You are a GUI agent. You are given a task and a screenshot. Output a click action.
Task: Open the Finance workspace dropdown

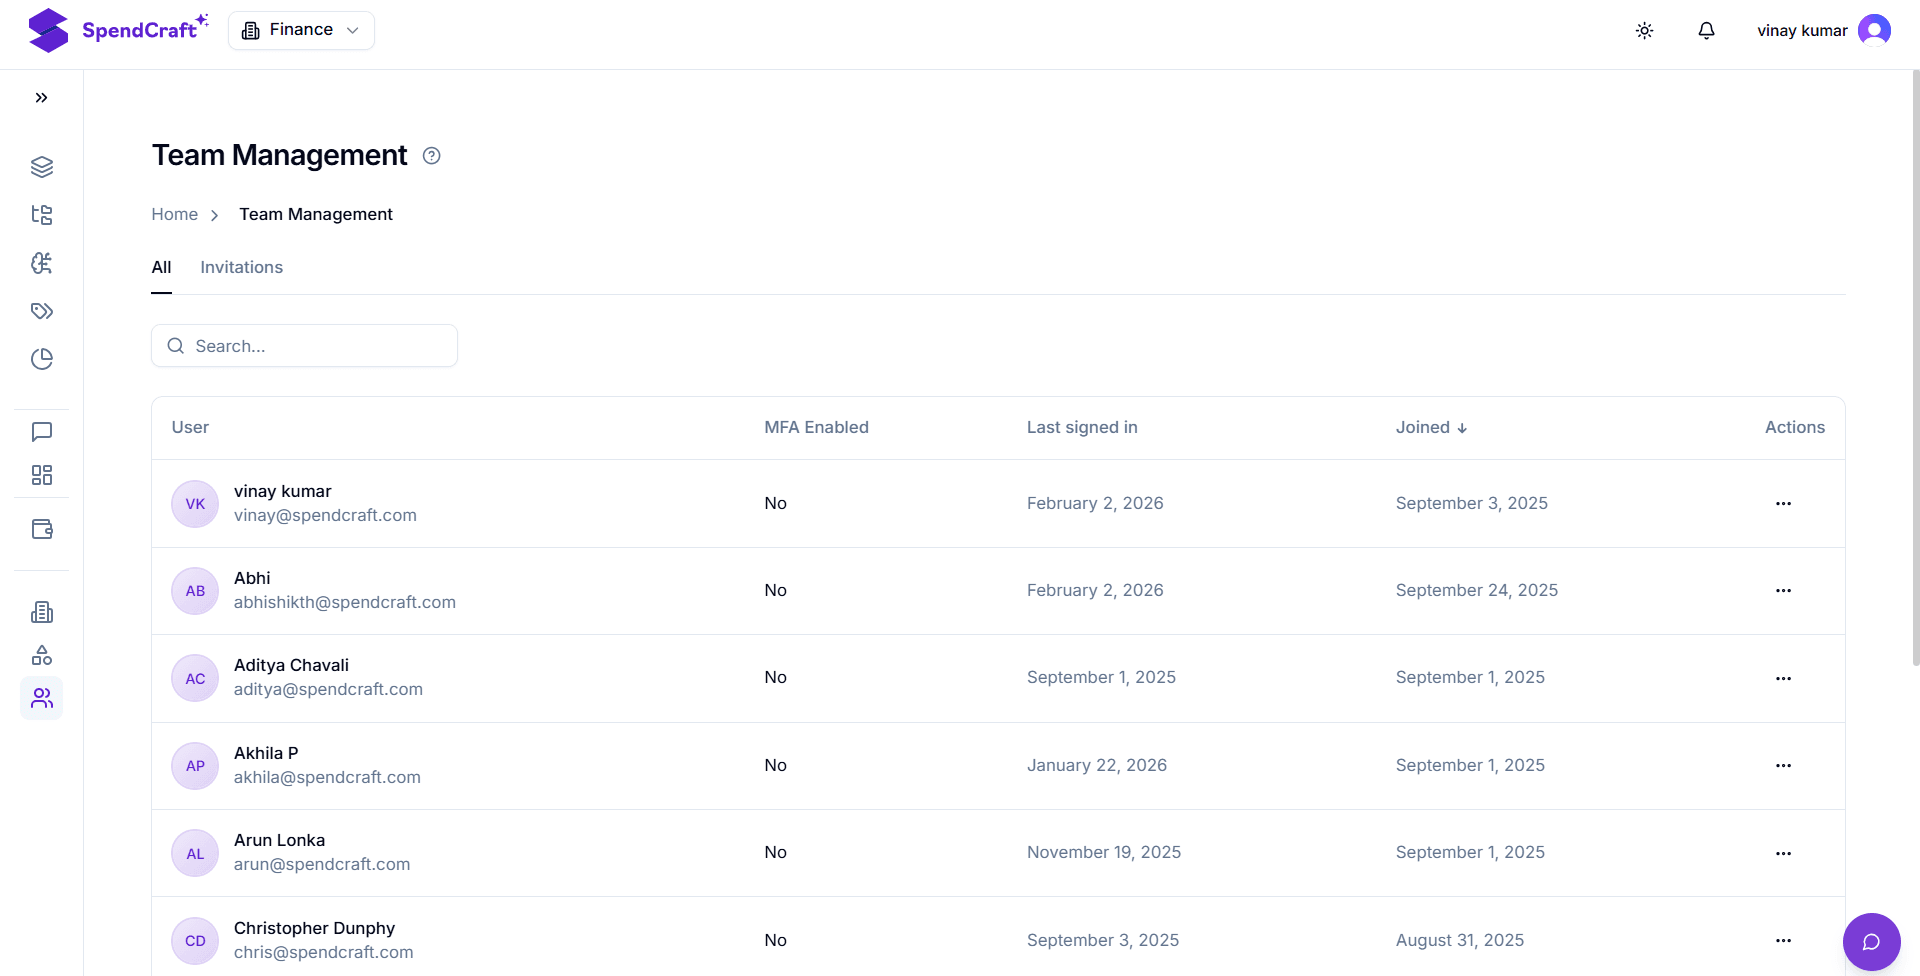coord(301,30)
